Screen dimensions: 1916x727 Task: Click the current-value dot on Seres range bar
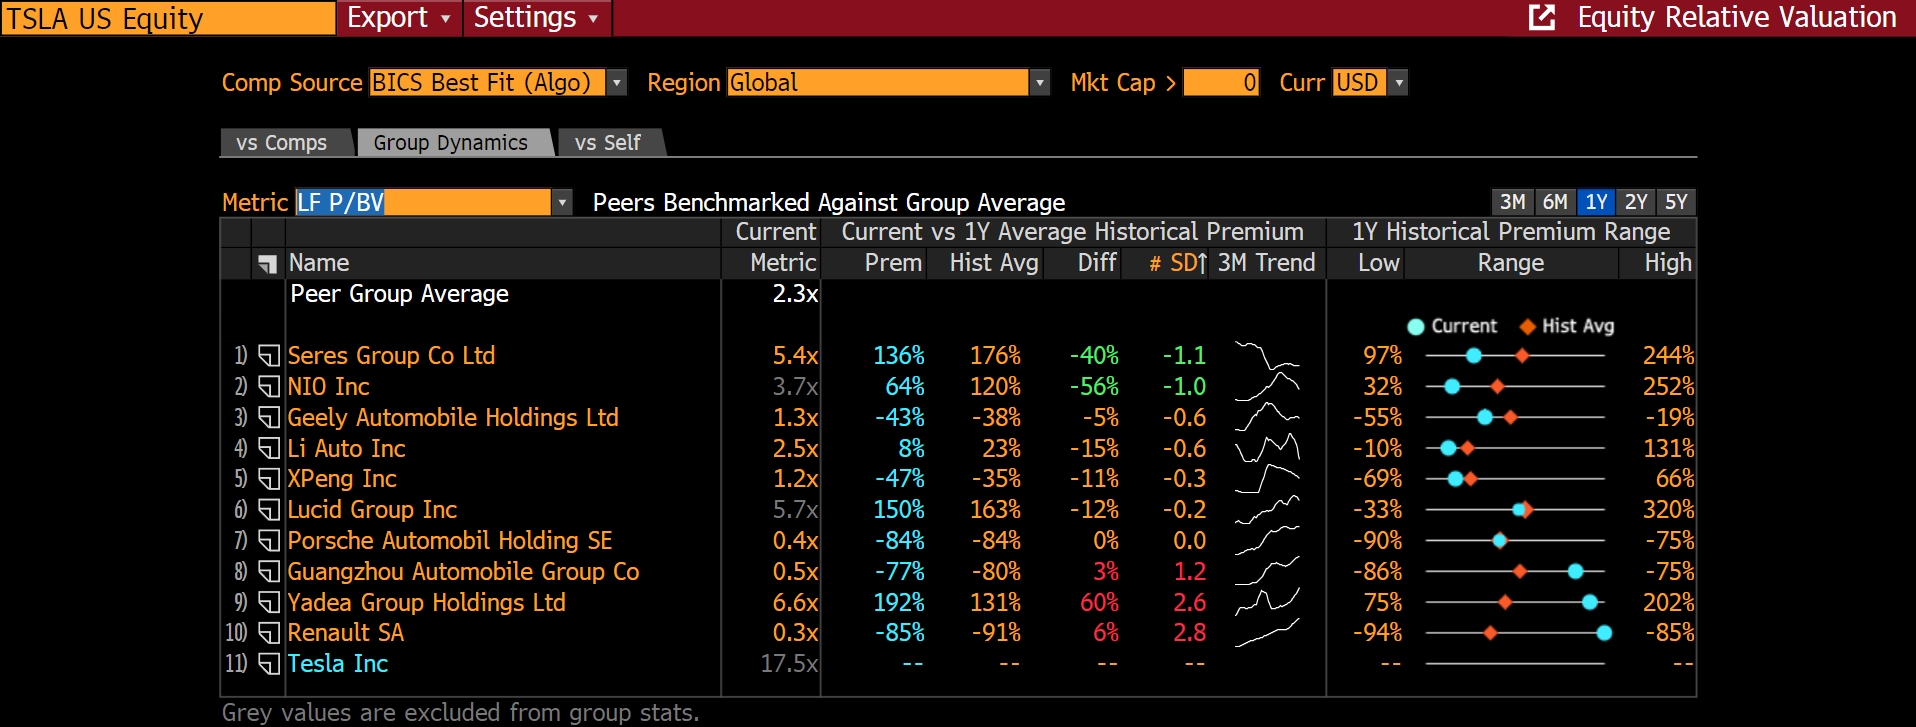tap(1474, 356)
